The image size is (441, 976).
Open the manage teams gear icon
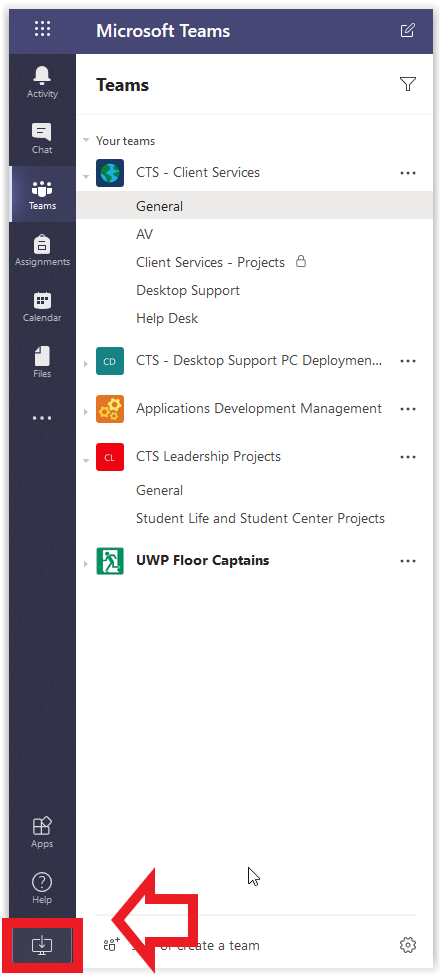coord(407,945)
